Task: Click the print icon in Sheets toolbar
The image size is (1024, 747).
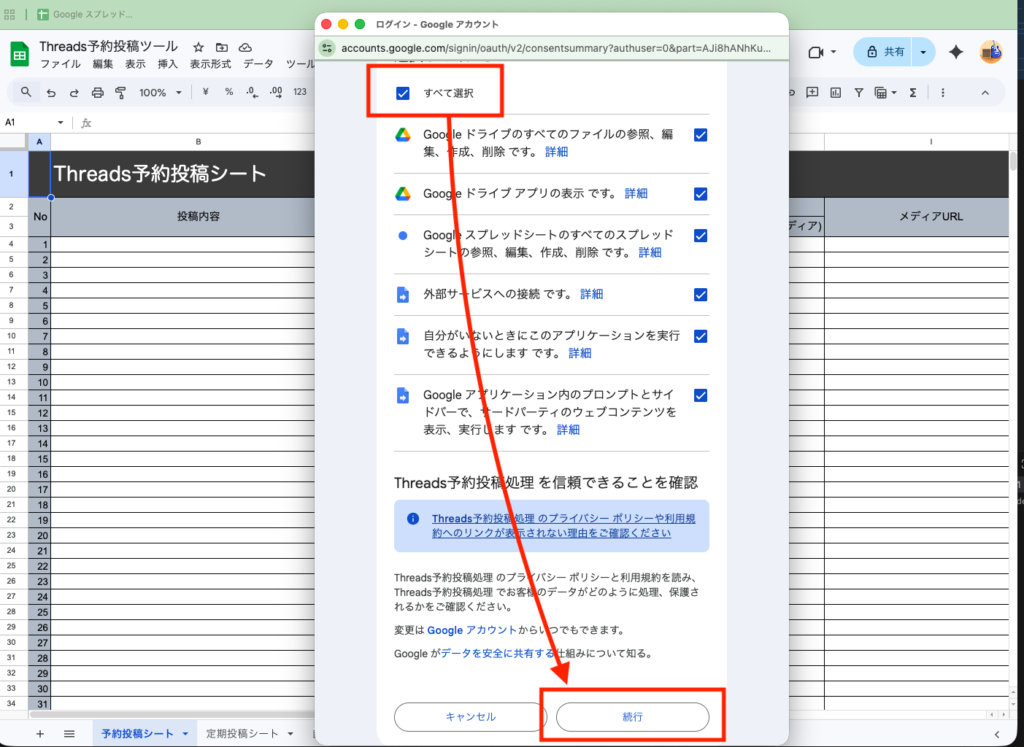Action: click(97, 93)
